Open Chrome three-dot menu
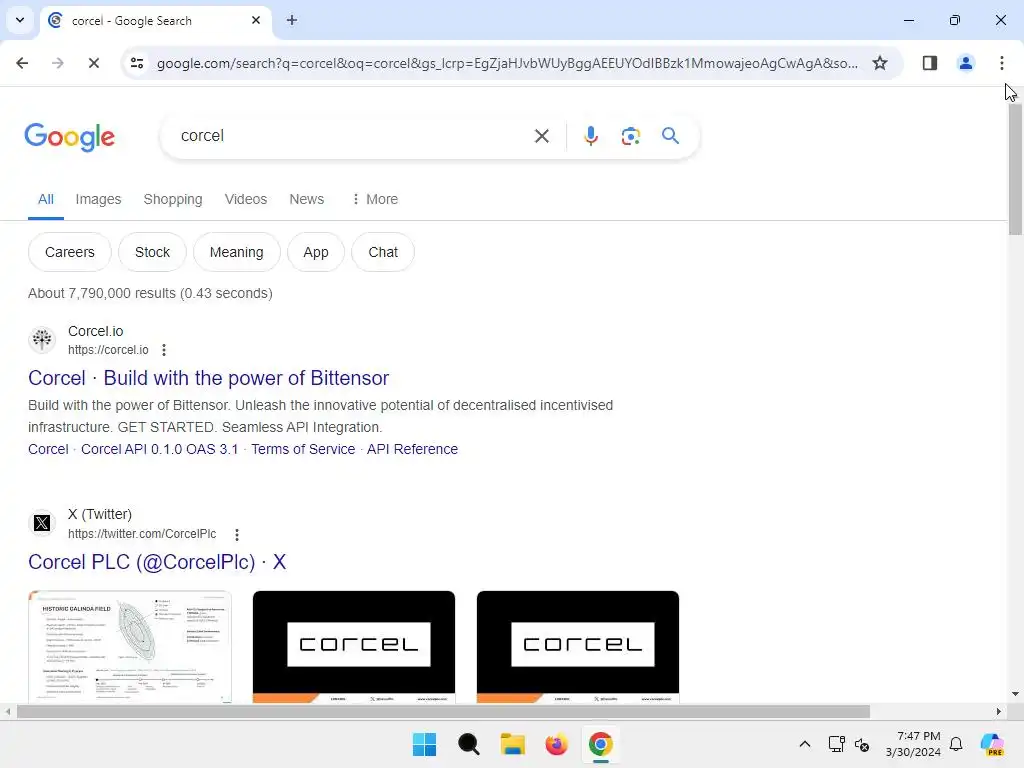 1001,63
